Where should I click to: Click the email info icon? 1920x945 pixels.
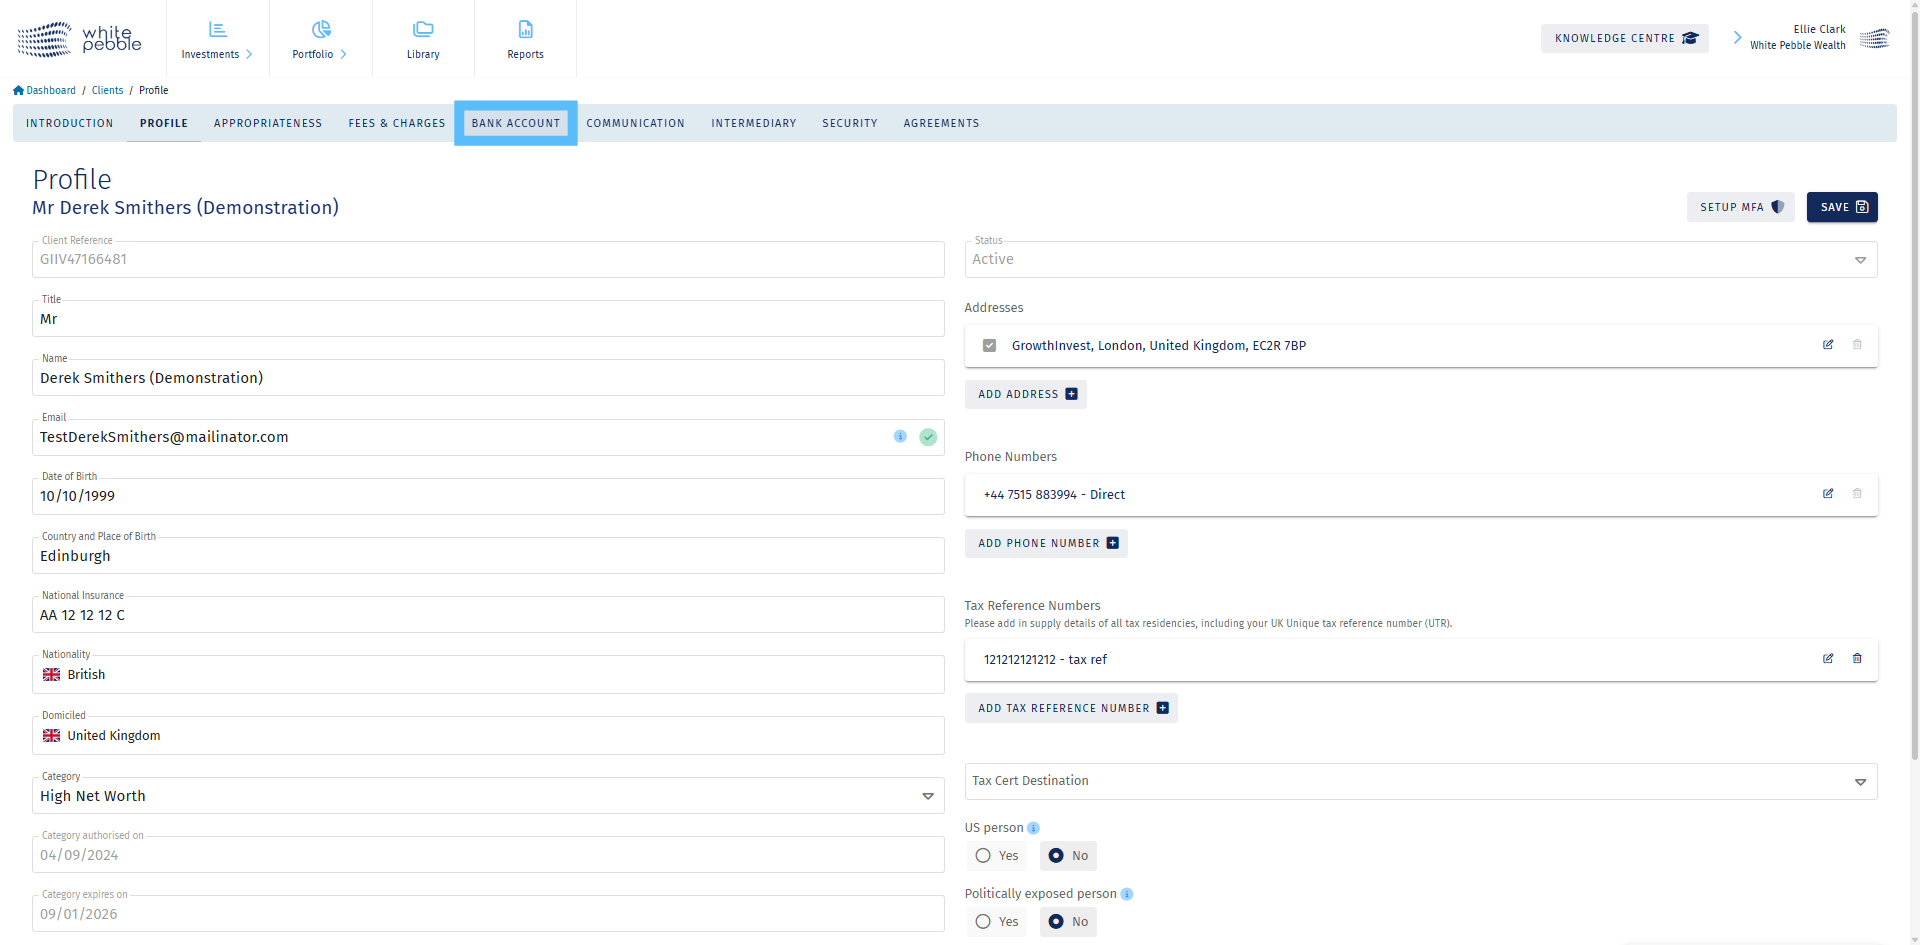900,437
